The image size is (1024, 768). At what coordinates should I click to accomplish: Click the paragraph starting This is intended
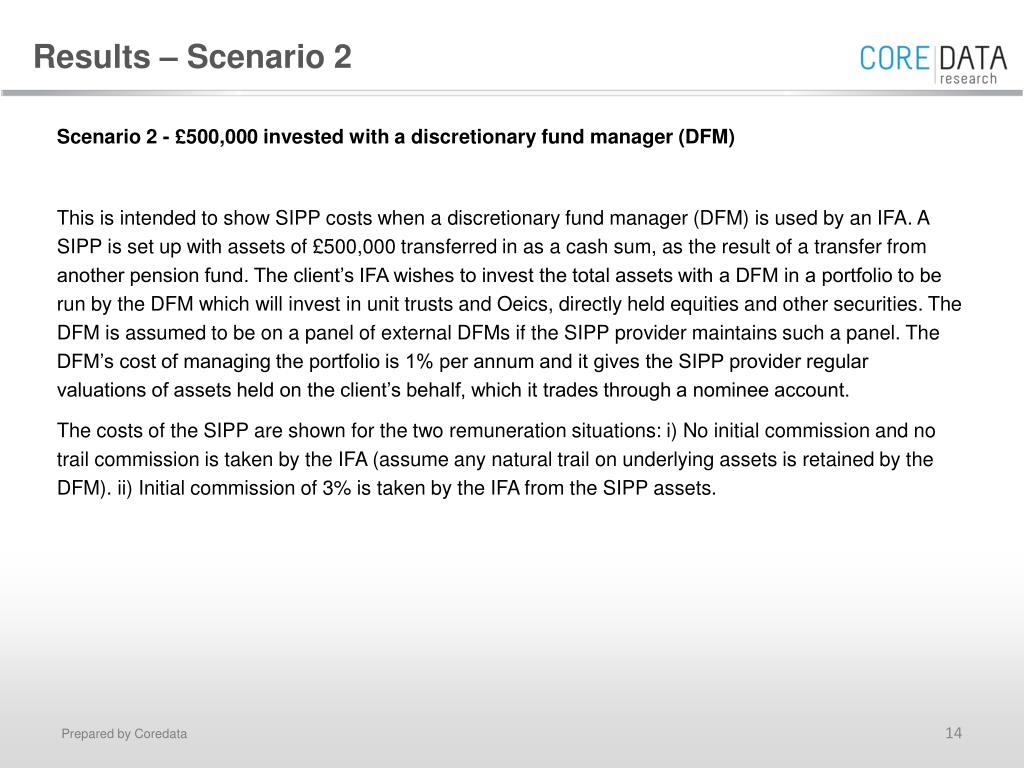coord(509,304)
